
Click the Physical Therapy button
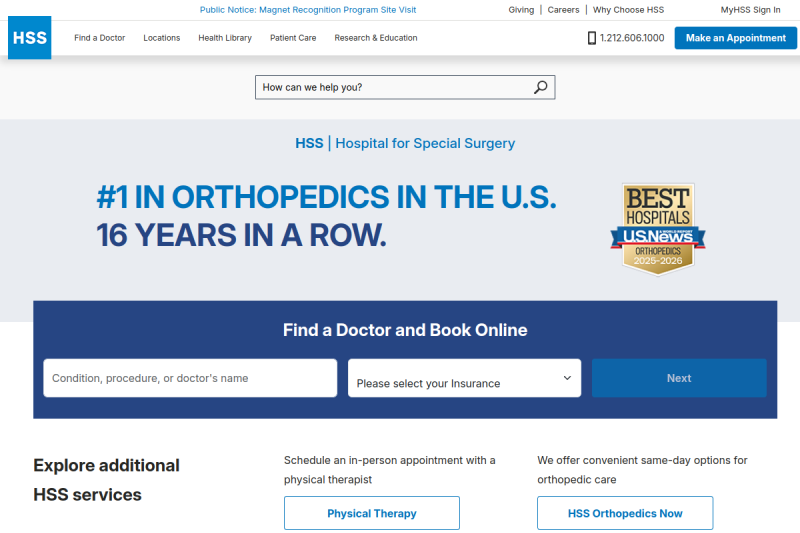point(372,513)
